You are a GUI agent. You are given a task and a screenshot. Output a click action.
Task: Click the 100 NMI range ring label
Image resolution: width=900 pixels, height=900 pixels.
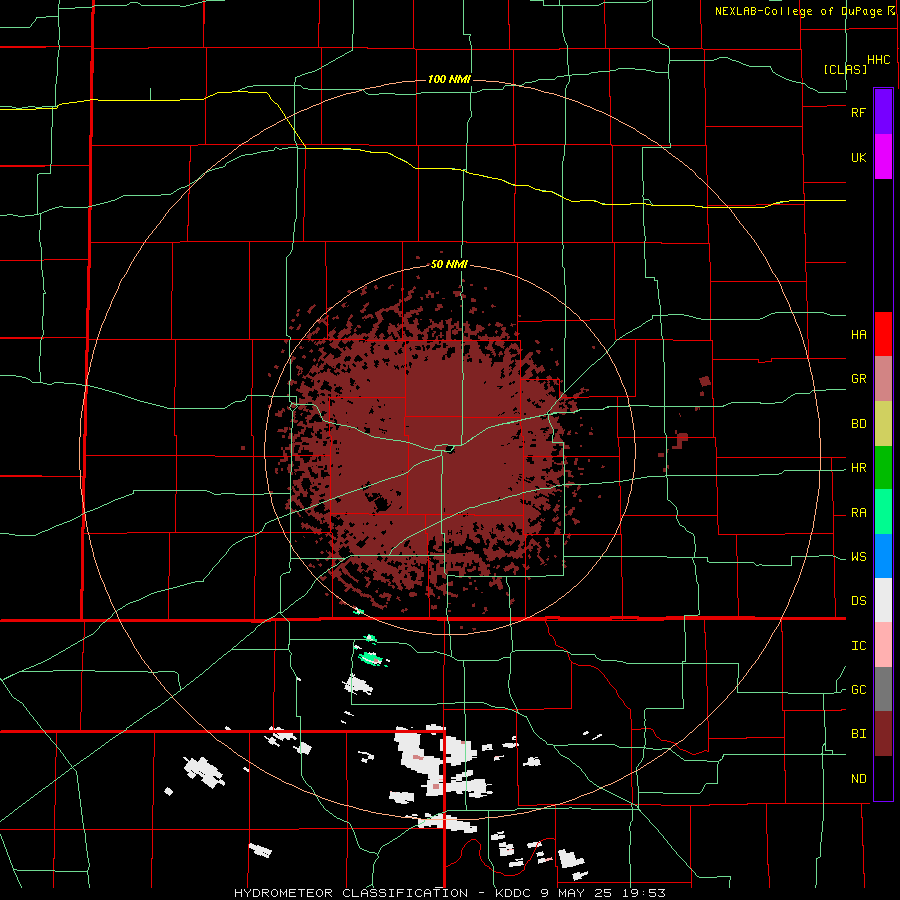(449, 79)
